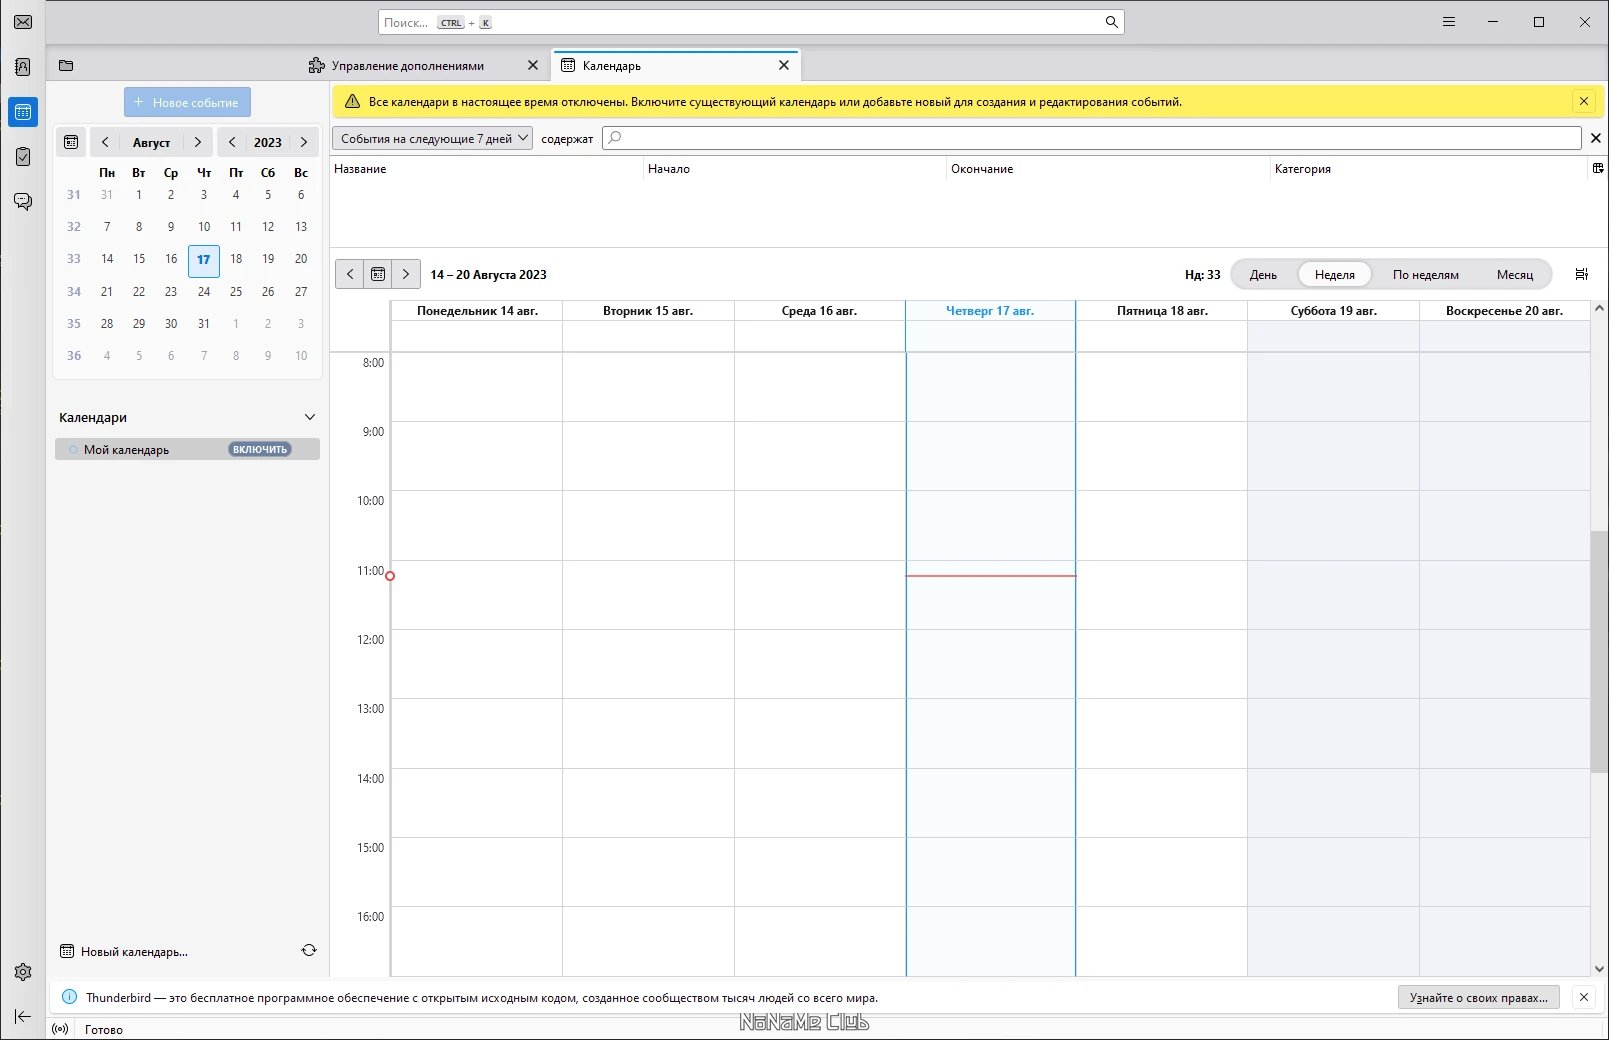Go to previous year 2022
This screenshot has width=1609, height=1040.
(x=232, y=142)
